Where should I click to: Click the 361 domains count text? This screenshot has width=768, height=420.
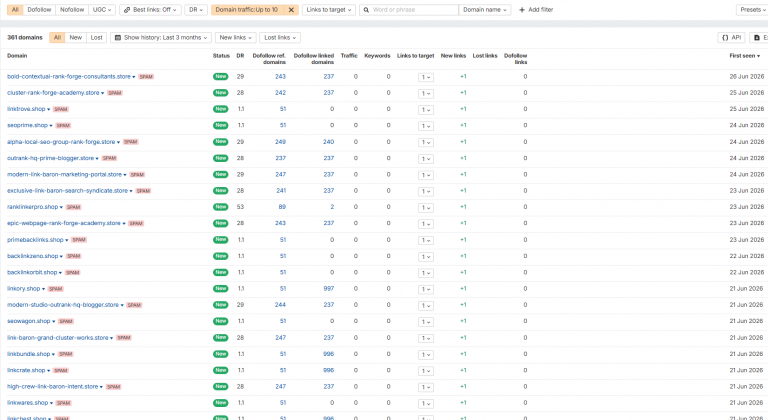(x=25, y=38)
